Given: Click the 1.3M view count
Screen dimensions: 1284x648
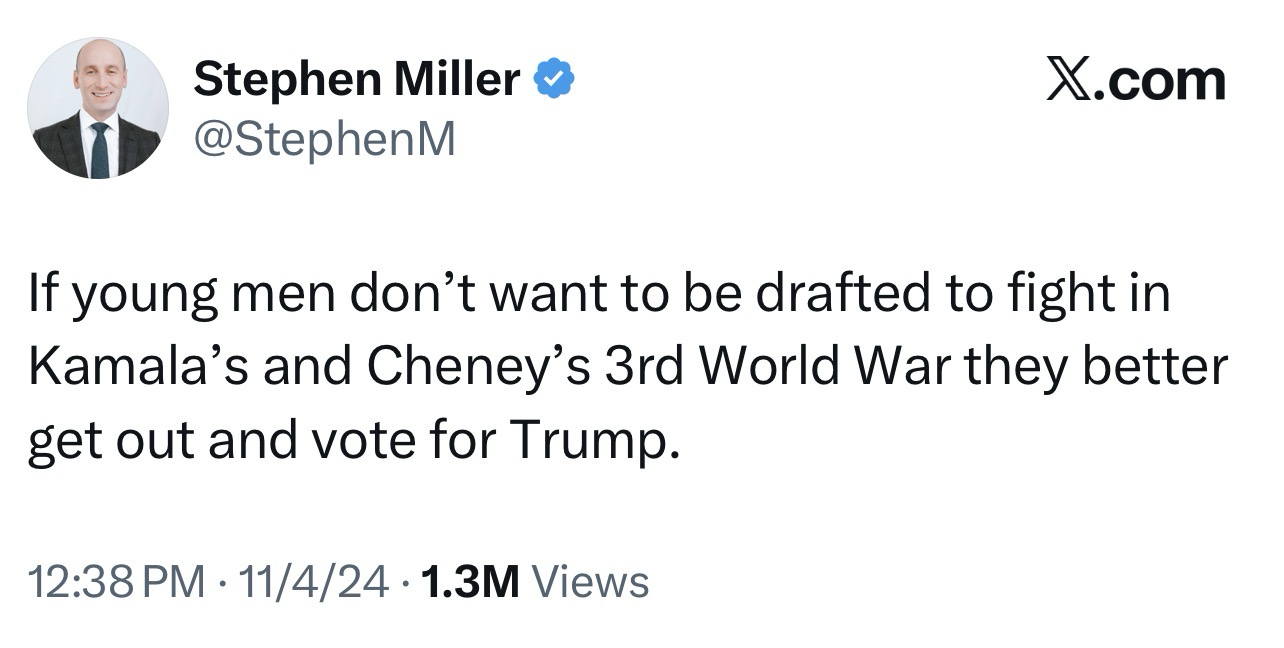Looking at the screenshot, I should [471, 582].
